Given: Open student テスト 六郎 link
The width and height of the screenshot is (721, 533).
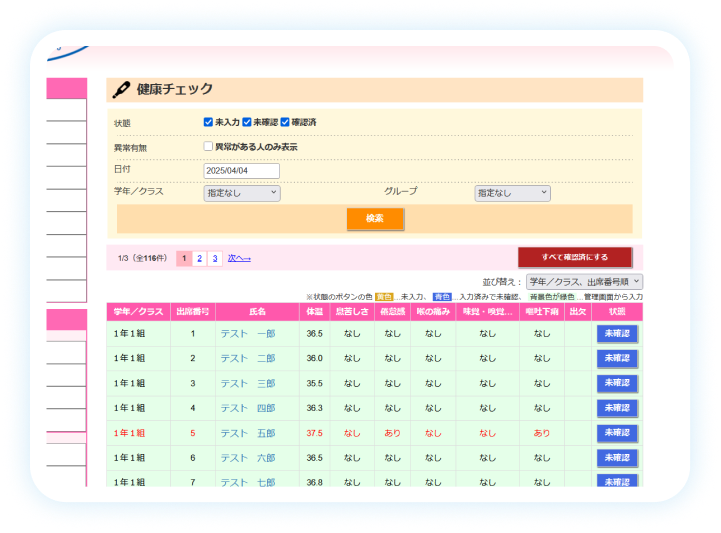Looking at the screenshot, I should point(248,458).
